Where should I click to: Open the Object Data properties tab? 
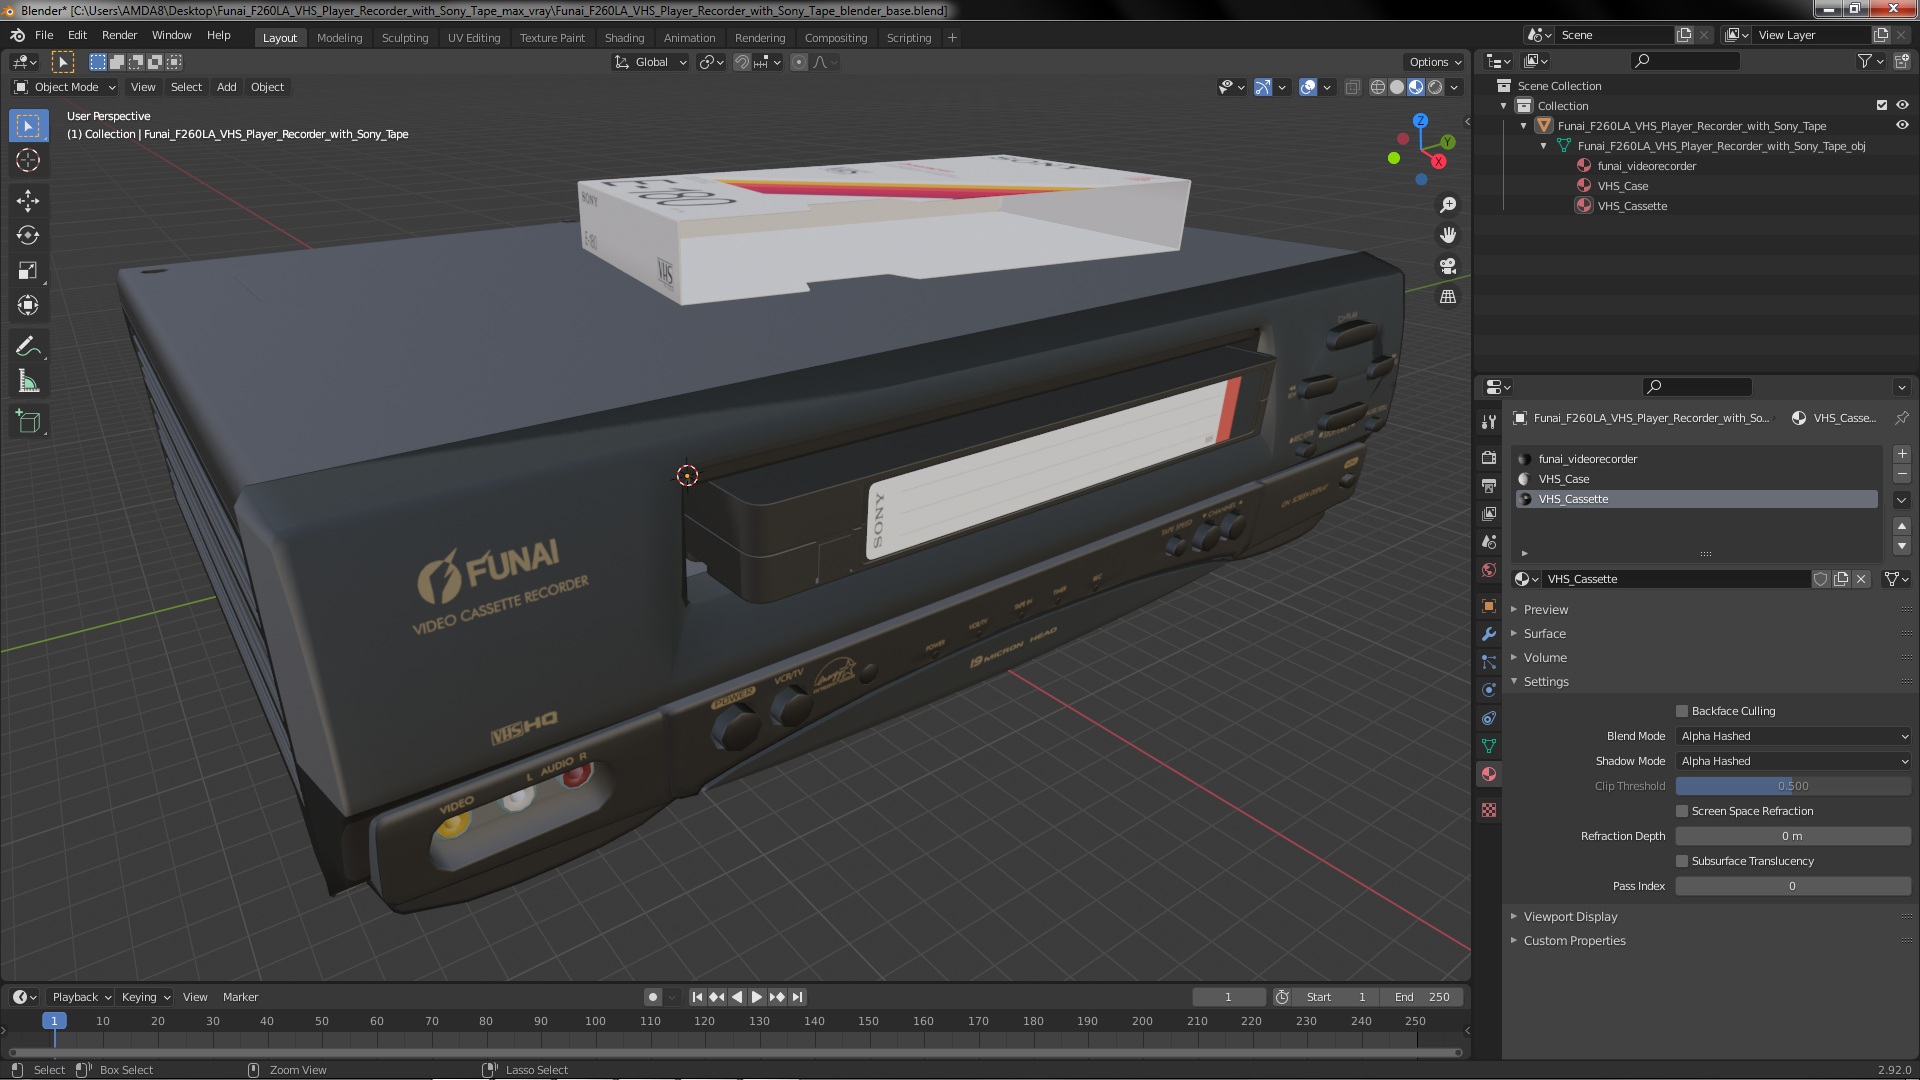(1489, 746)
